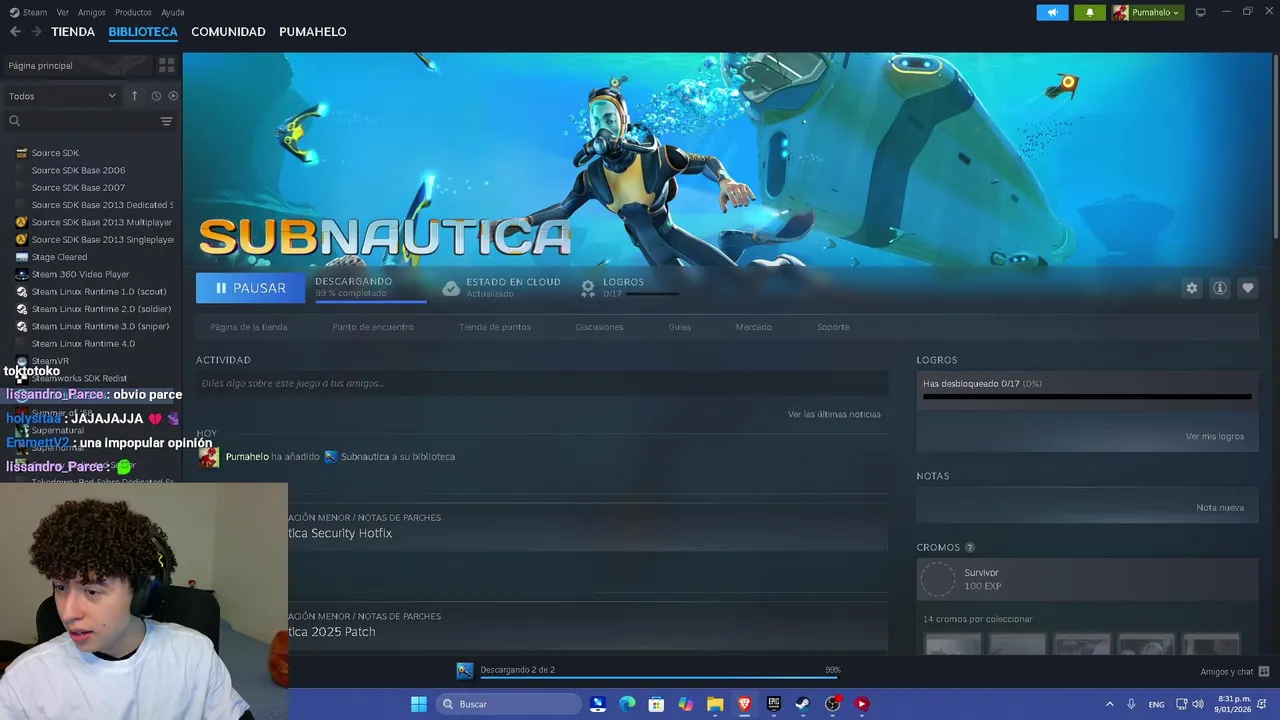The image size is (1280, 720).
Task: Open File Explorer from the taskbar
Action: [x=715, y=704]
